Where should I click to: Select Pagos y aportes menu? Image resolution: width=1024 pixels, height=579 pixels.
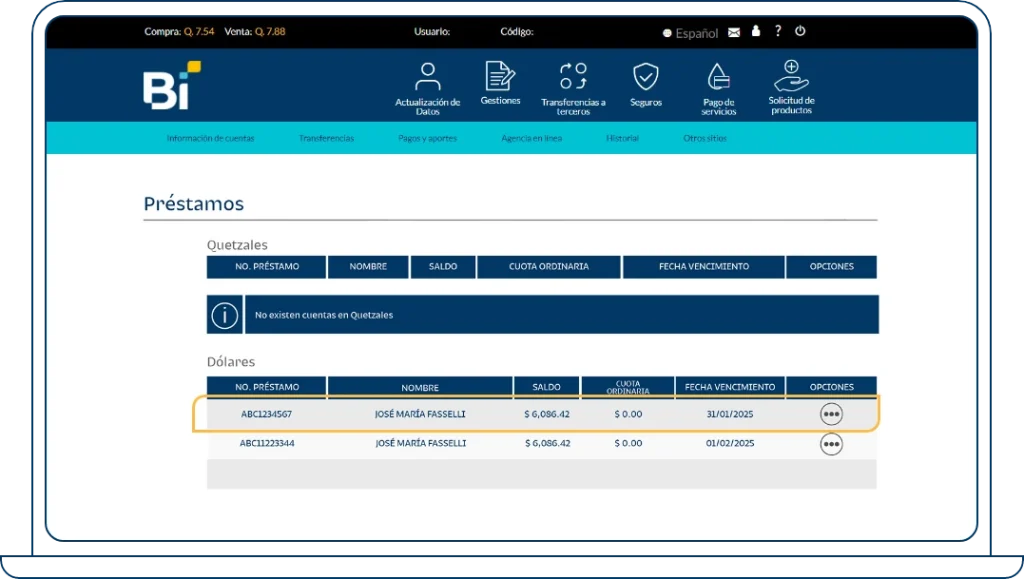click(x=428, y=138)
